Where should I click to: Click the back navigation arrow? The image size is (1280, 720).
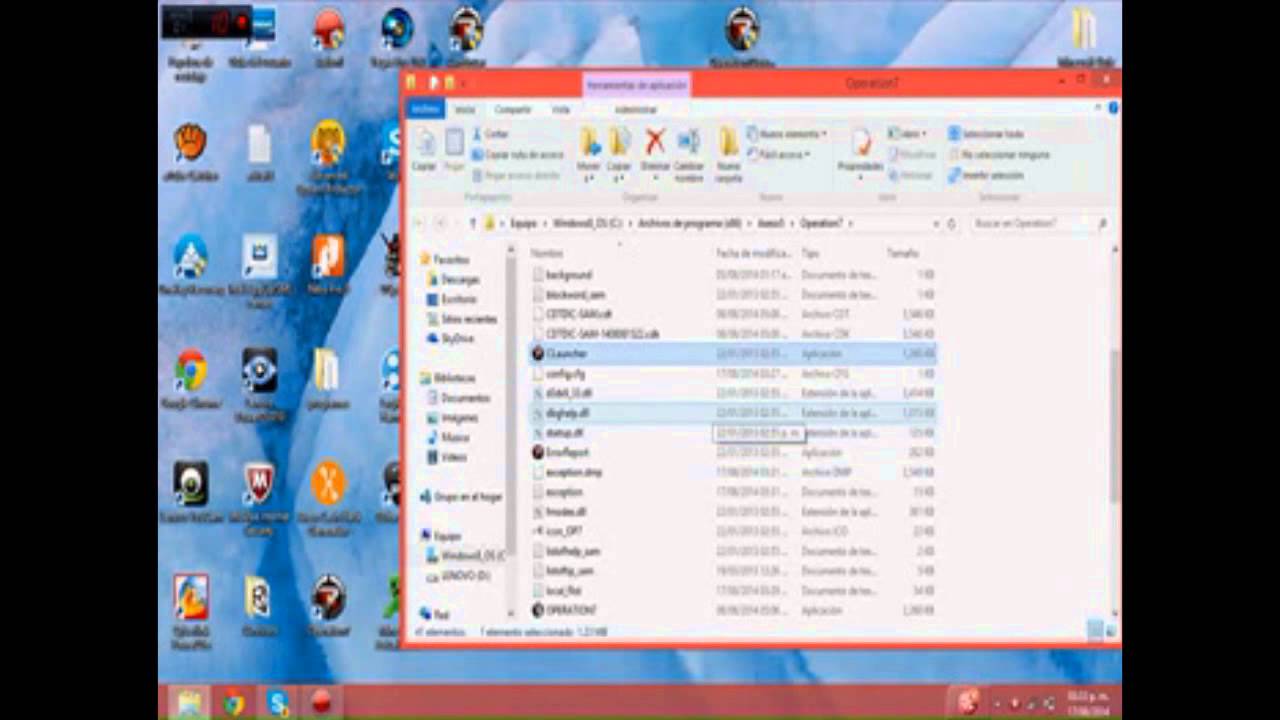pos(419,223)
